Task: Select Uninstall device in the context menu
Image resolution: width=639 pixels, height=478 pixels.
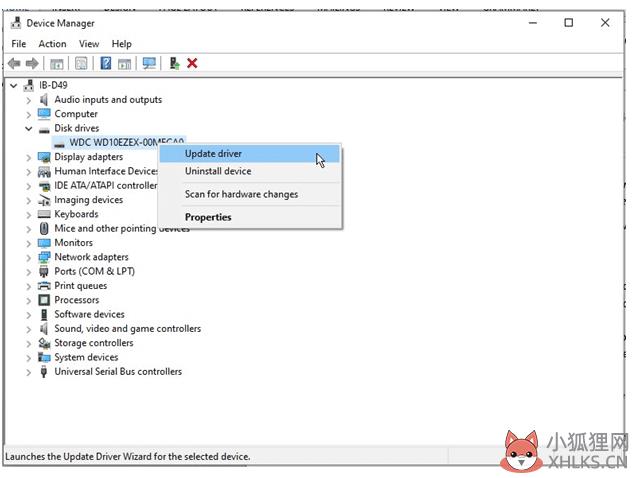Action: [218, 171]
